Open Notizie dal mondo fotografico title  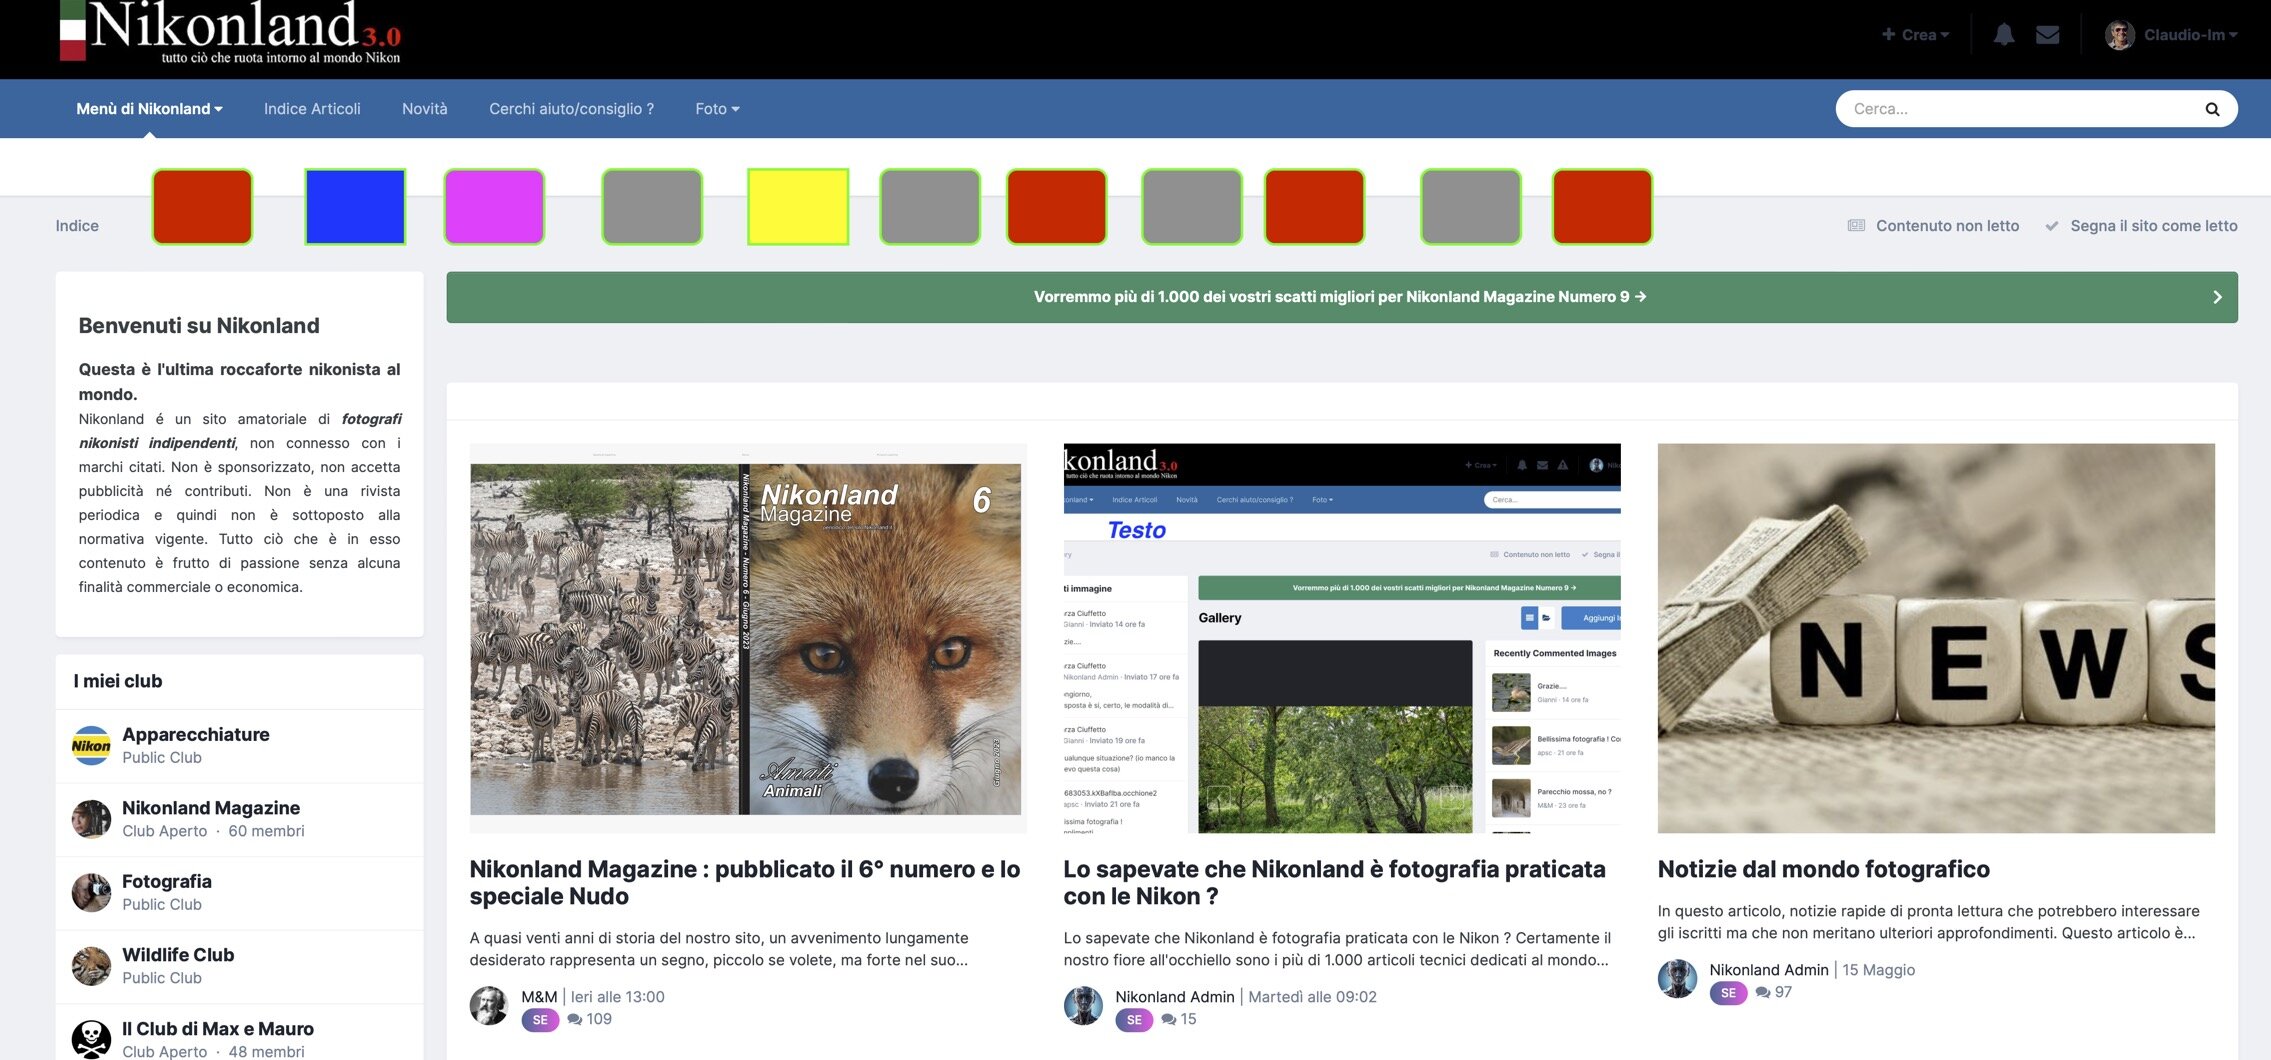[1824, 870]
